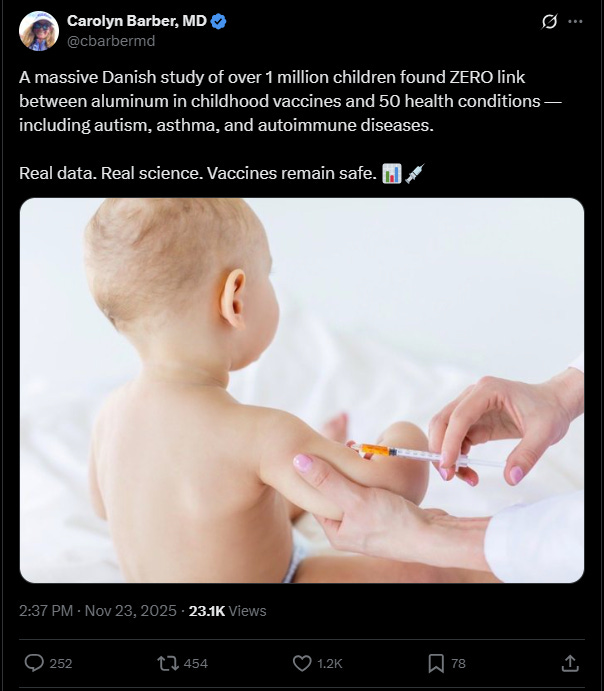
Task: Open the 2:37 PM · Nov 23, 2025 timestamp
Action: [98, 611]
